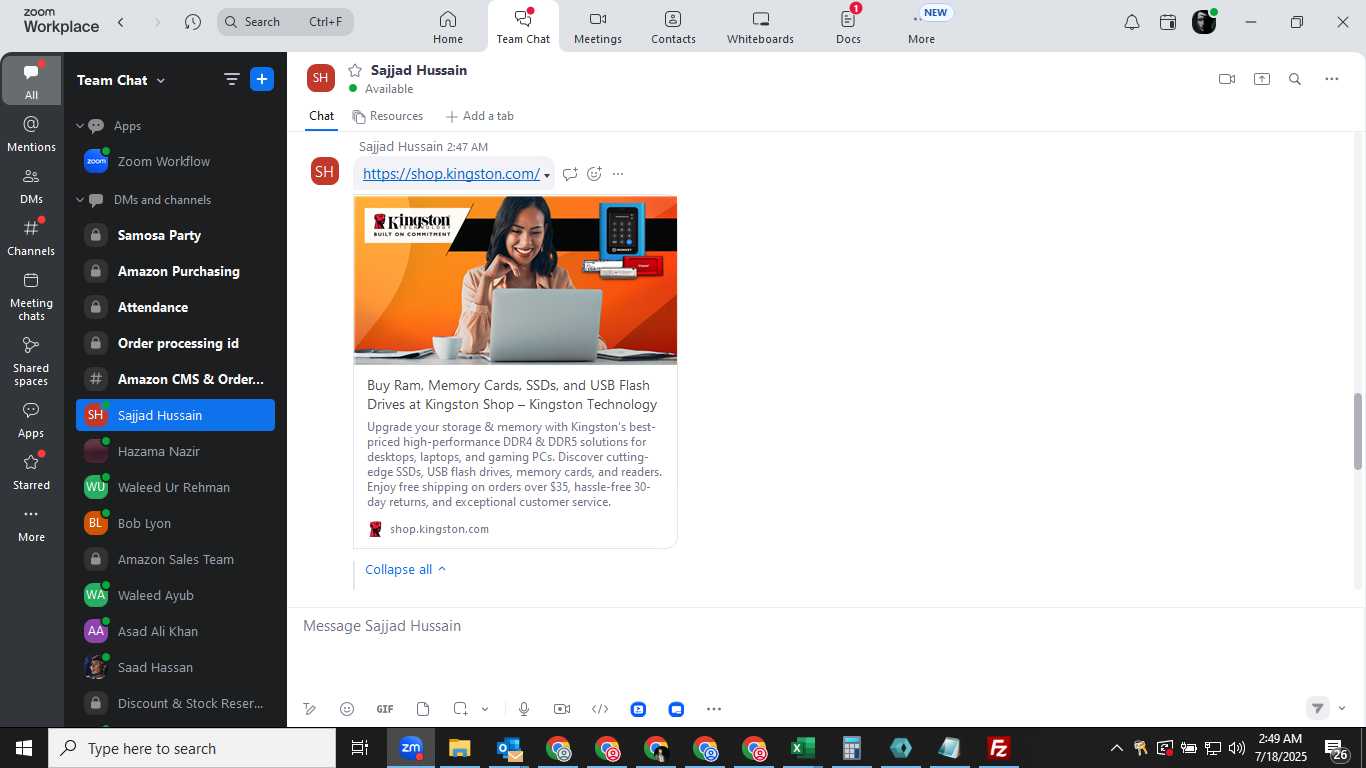Open the DMs sidebar view
The width and height of the screenshot is (1366, 768).
(31, 186)
